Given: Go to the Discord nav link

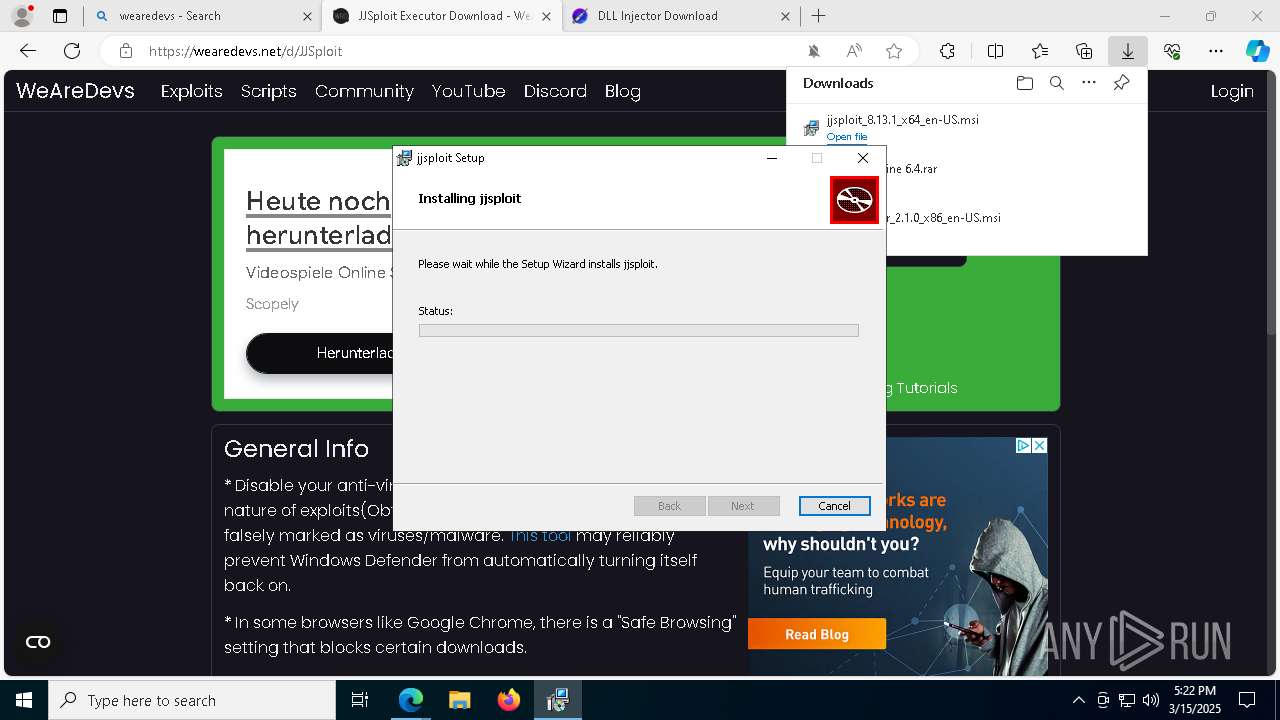Looking at the screenshot, I should coord(555,91).
